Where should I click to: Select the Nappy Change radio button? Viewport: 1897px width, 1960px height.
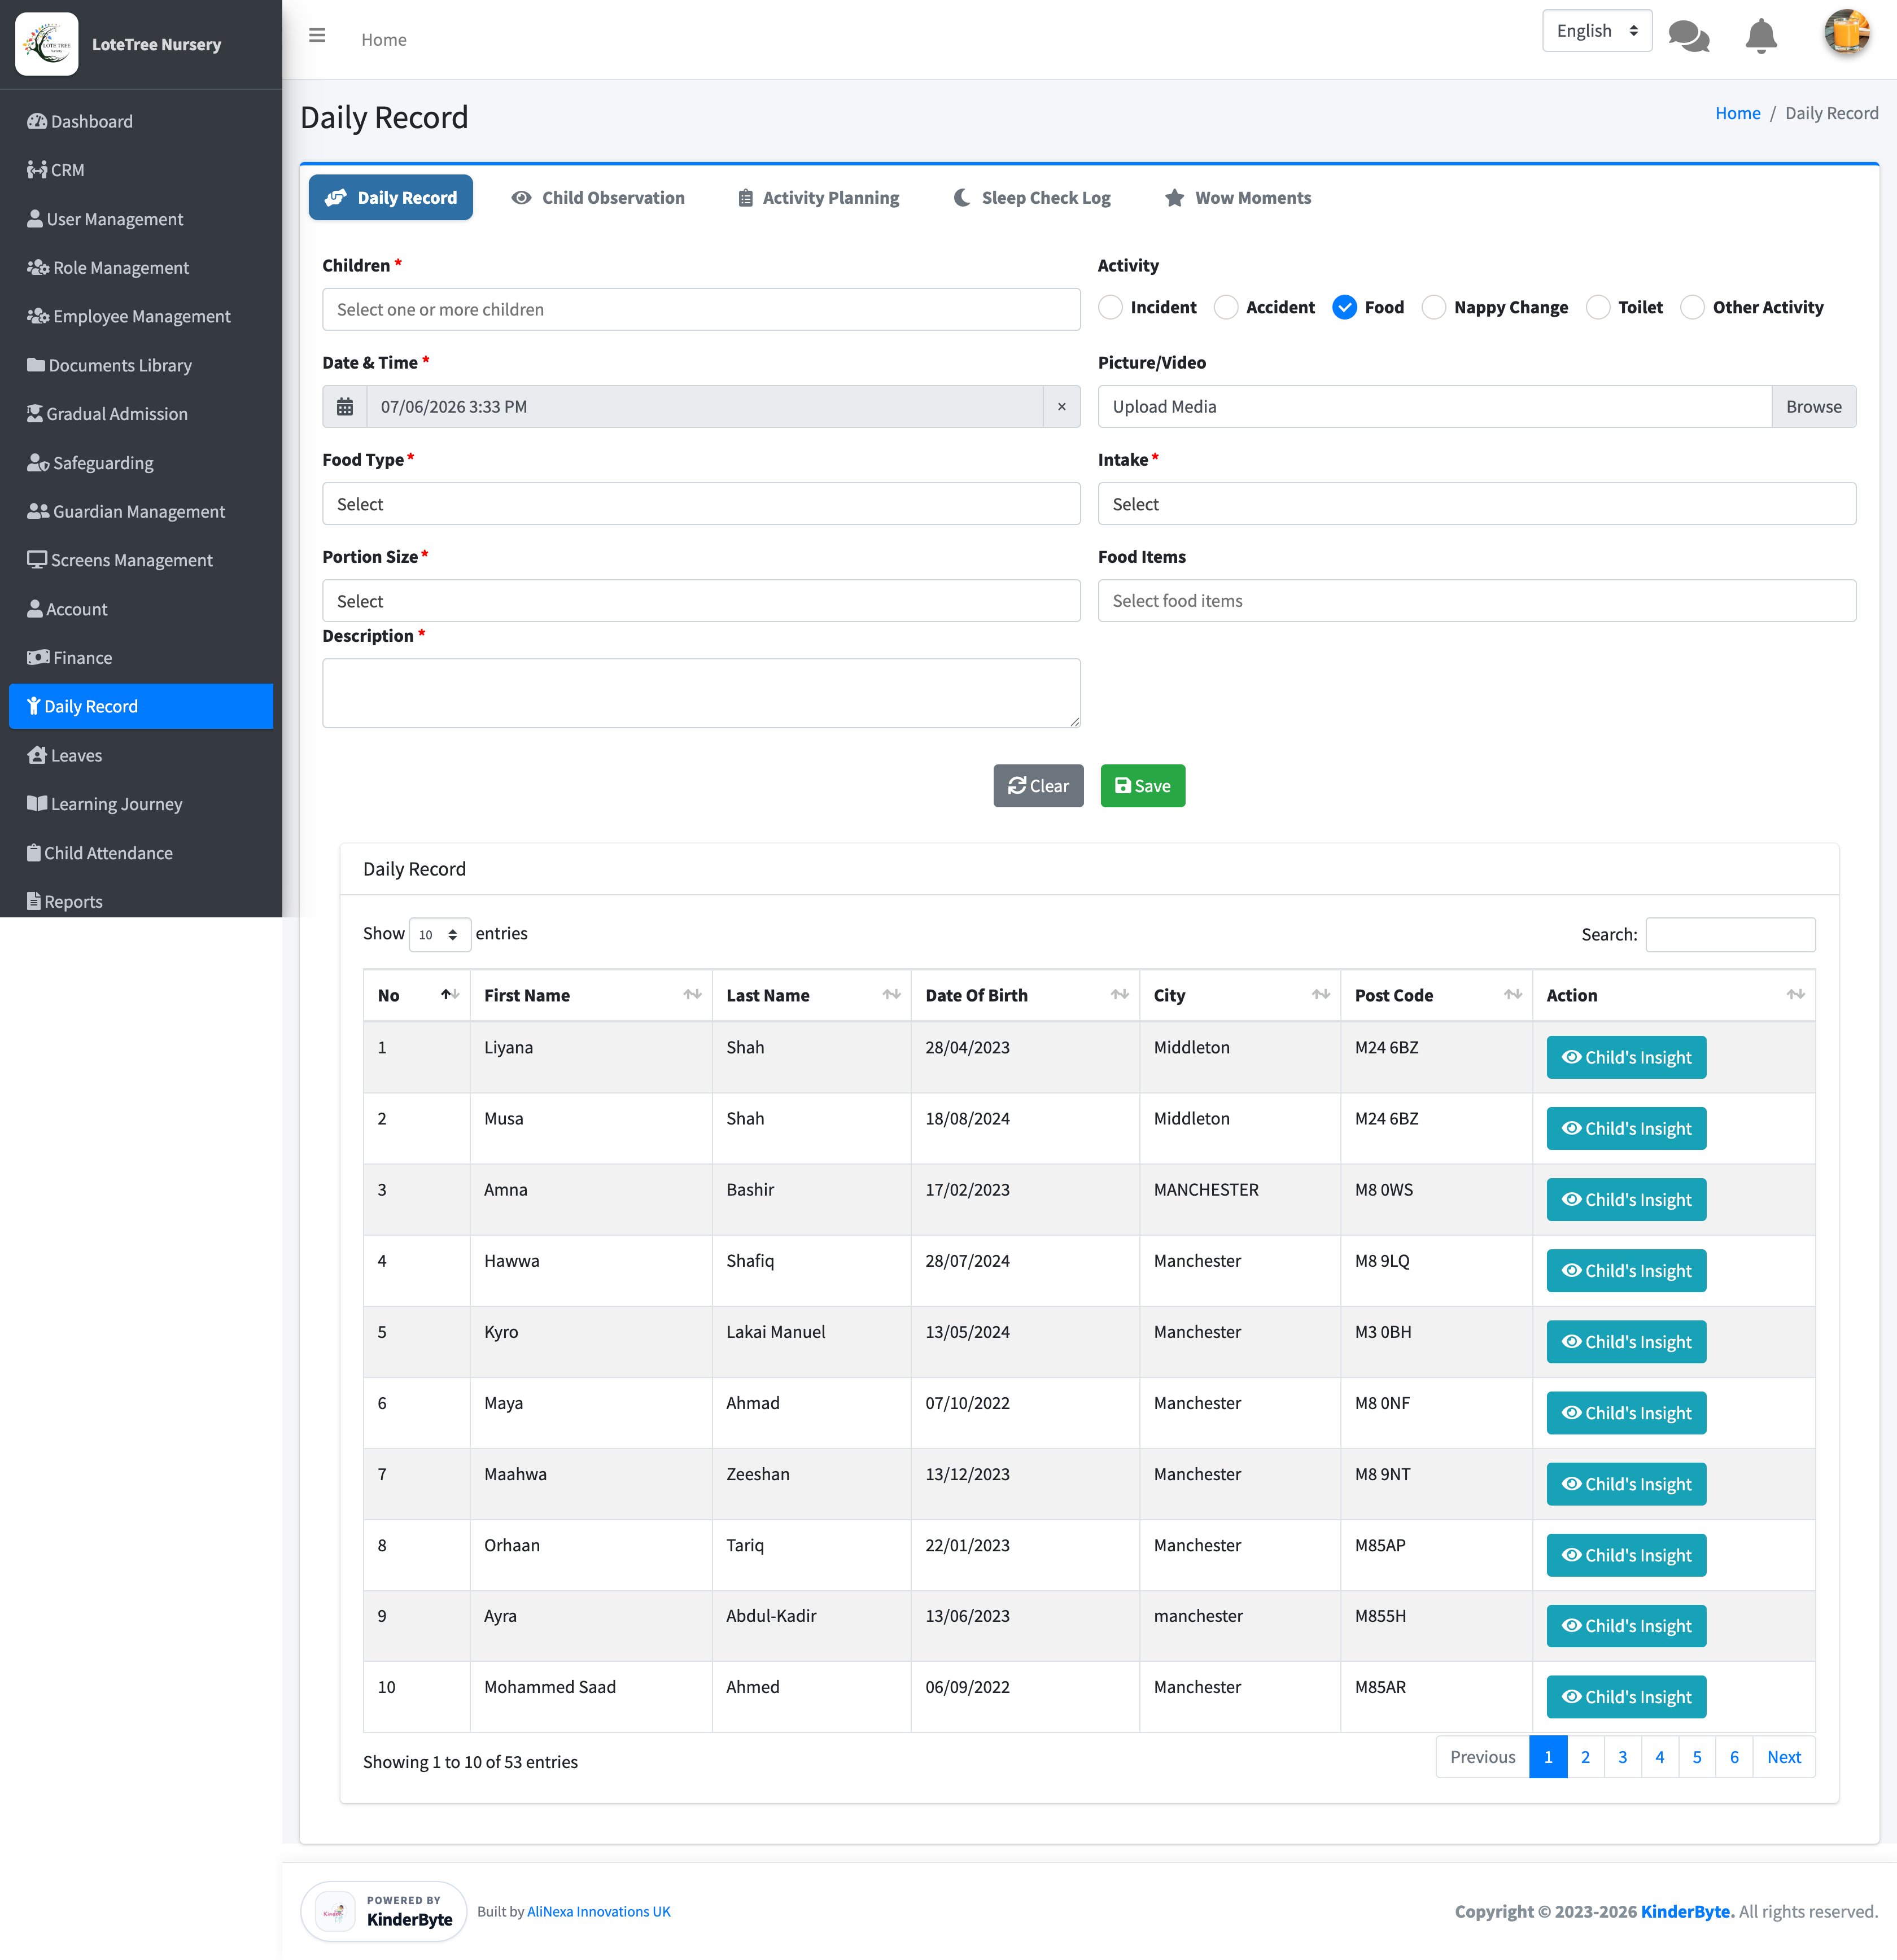(1434, 307)
